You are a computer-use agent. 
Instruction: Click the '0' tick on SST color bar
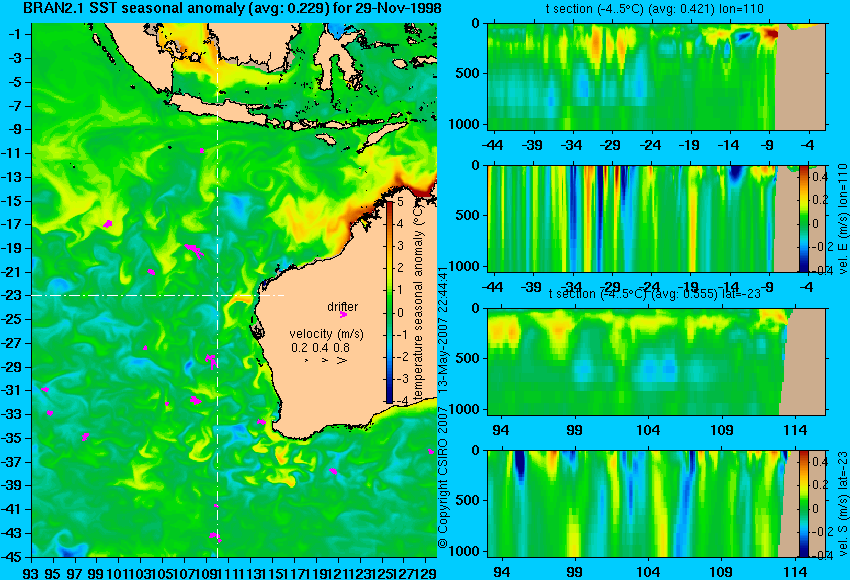401,313
